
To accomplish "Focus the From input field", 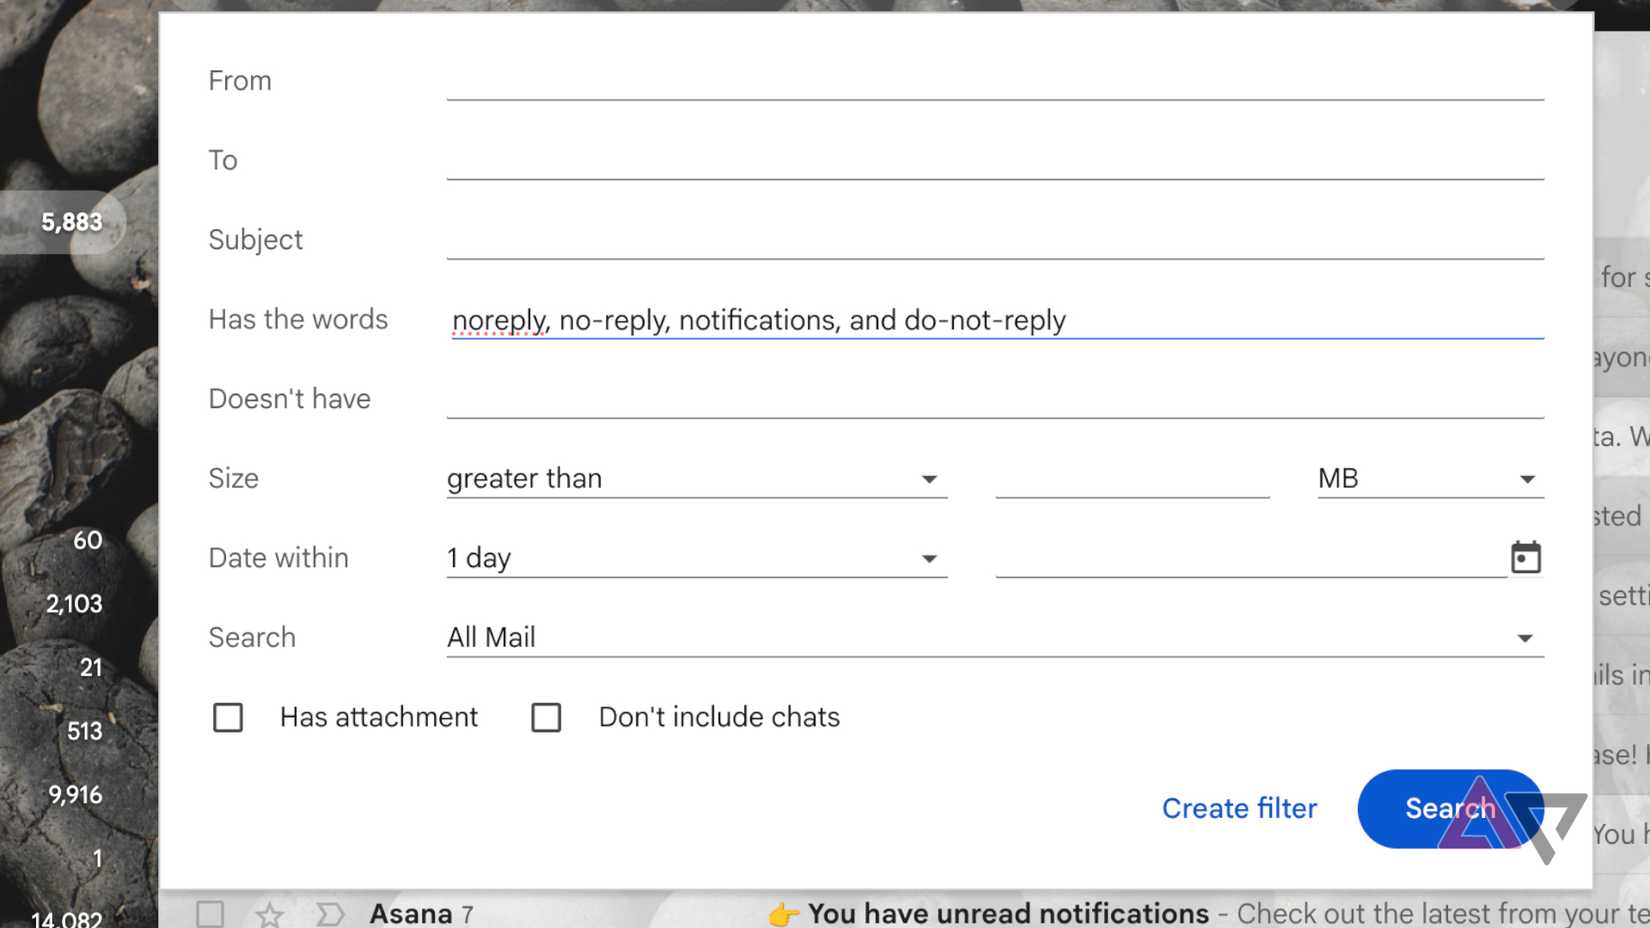I will click(995, 80).
